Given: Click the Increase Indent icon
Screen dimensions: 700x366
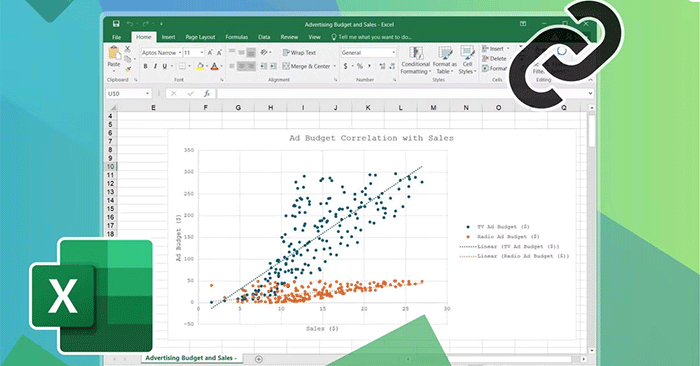Looking at the screenshot, I should point(273,66).
